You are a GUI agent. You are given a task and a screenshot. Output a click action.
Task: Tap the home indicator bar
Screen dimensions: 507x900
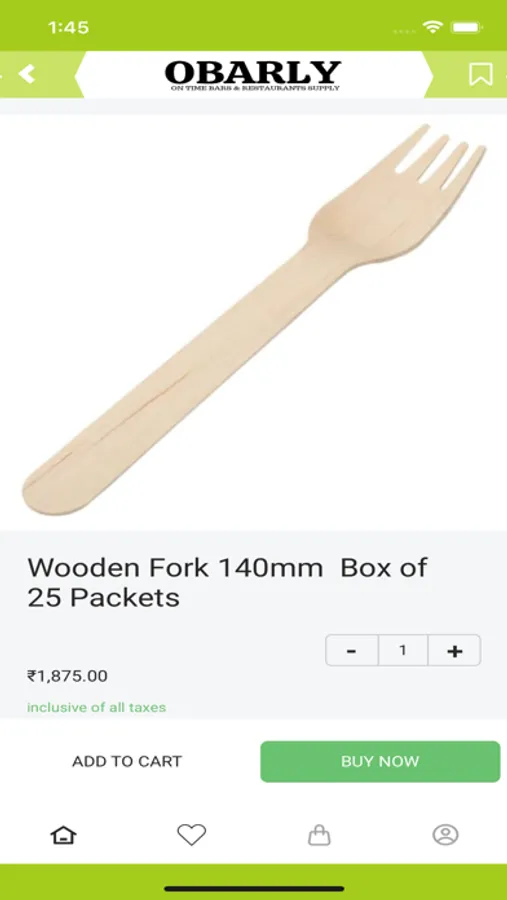[254, 889]
